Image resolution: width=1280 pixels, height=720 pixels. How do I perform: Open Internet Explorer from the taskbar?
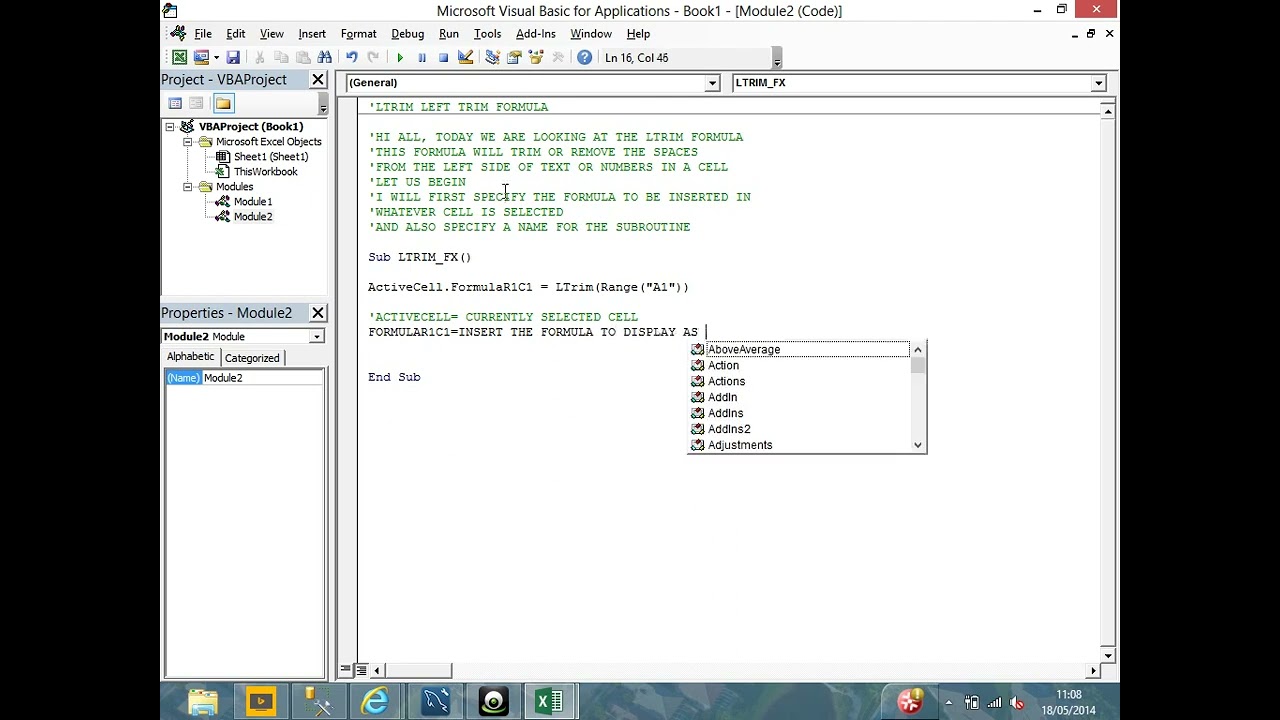pos(376,702)
